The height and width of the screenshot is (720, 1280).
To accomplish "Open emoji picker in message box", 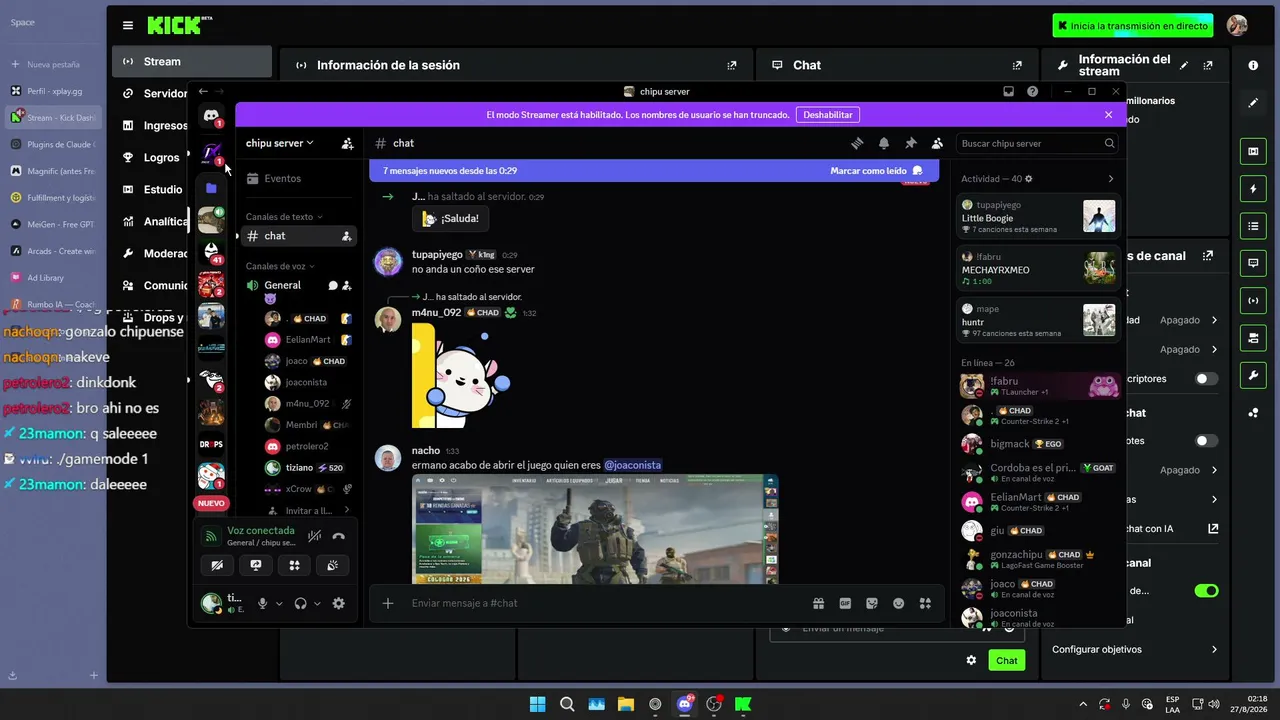I will (899, 603).
